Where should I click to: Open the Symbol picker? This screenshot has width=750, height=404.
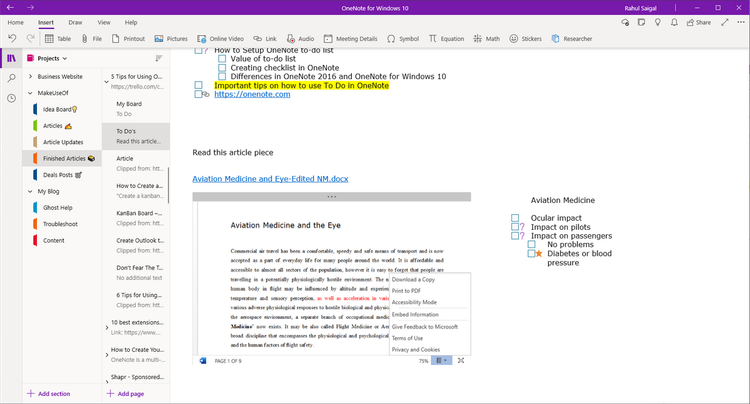[x=403, y=39]
